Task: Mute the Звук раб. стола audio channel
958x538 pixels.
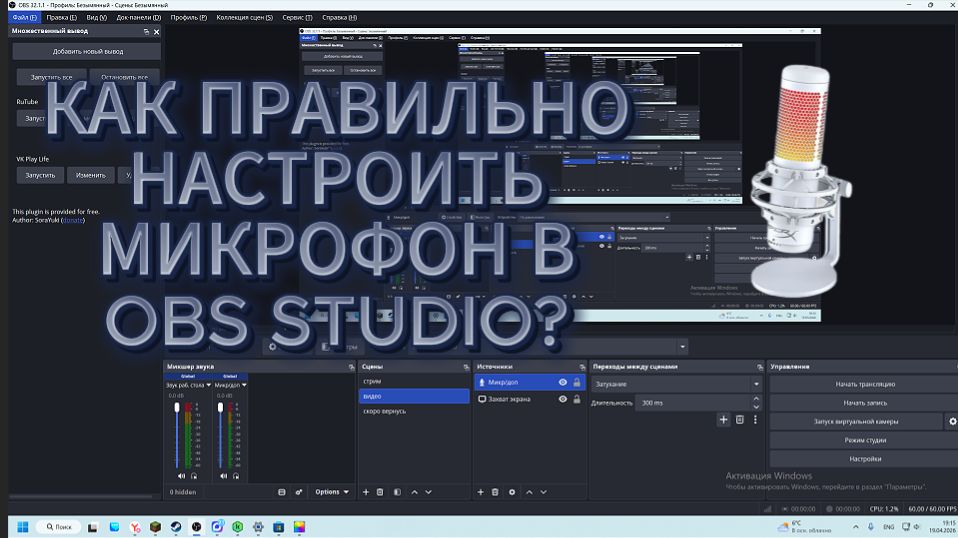Action: (181, 476)
